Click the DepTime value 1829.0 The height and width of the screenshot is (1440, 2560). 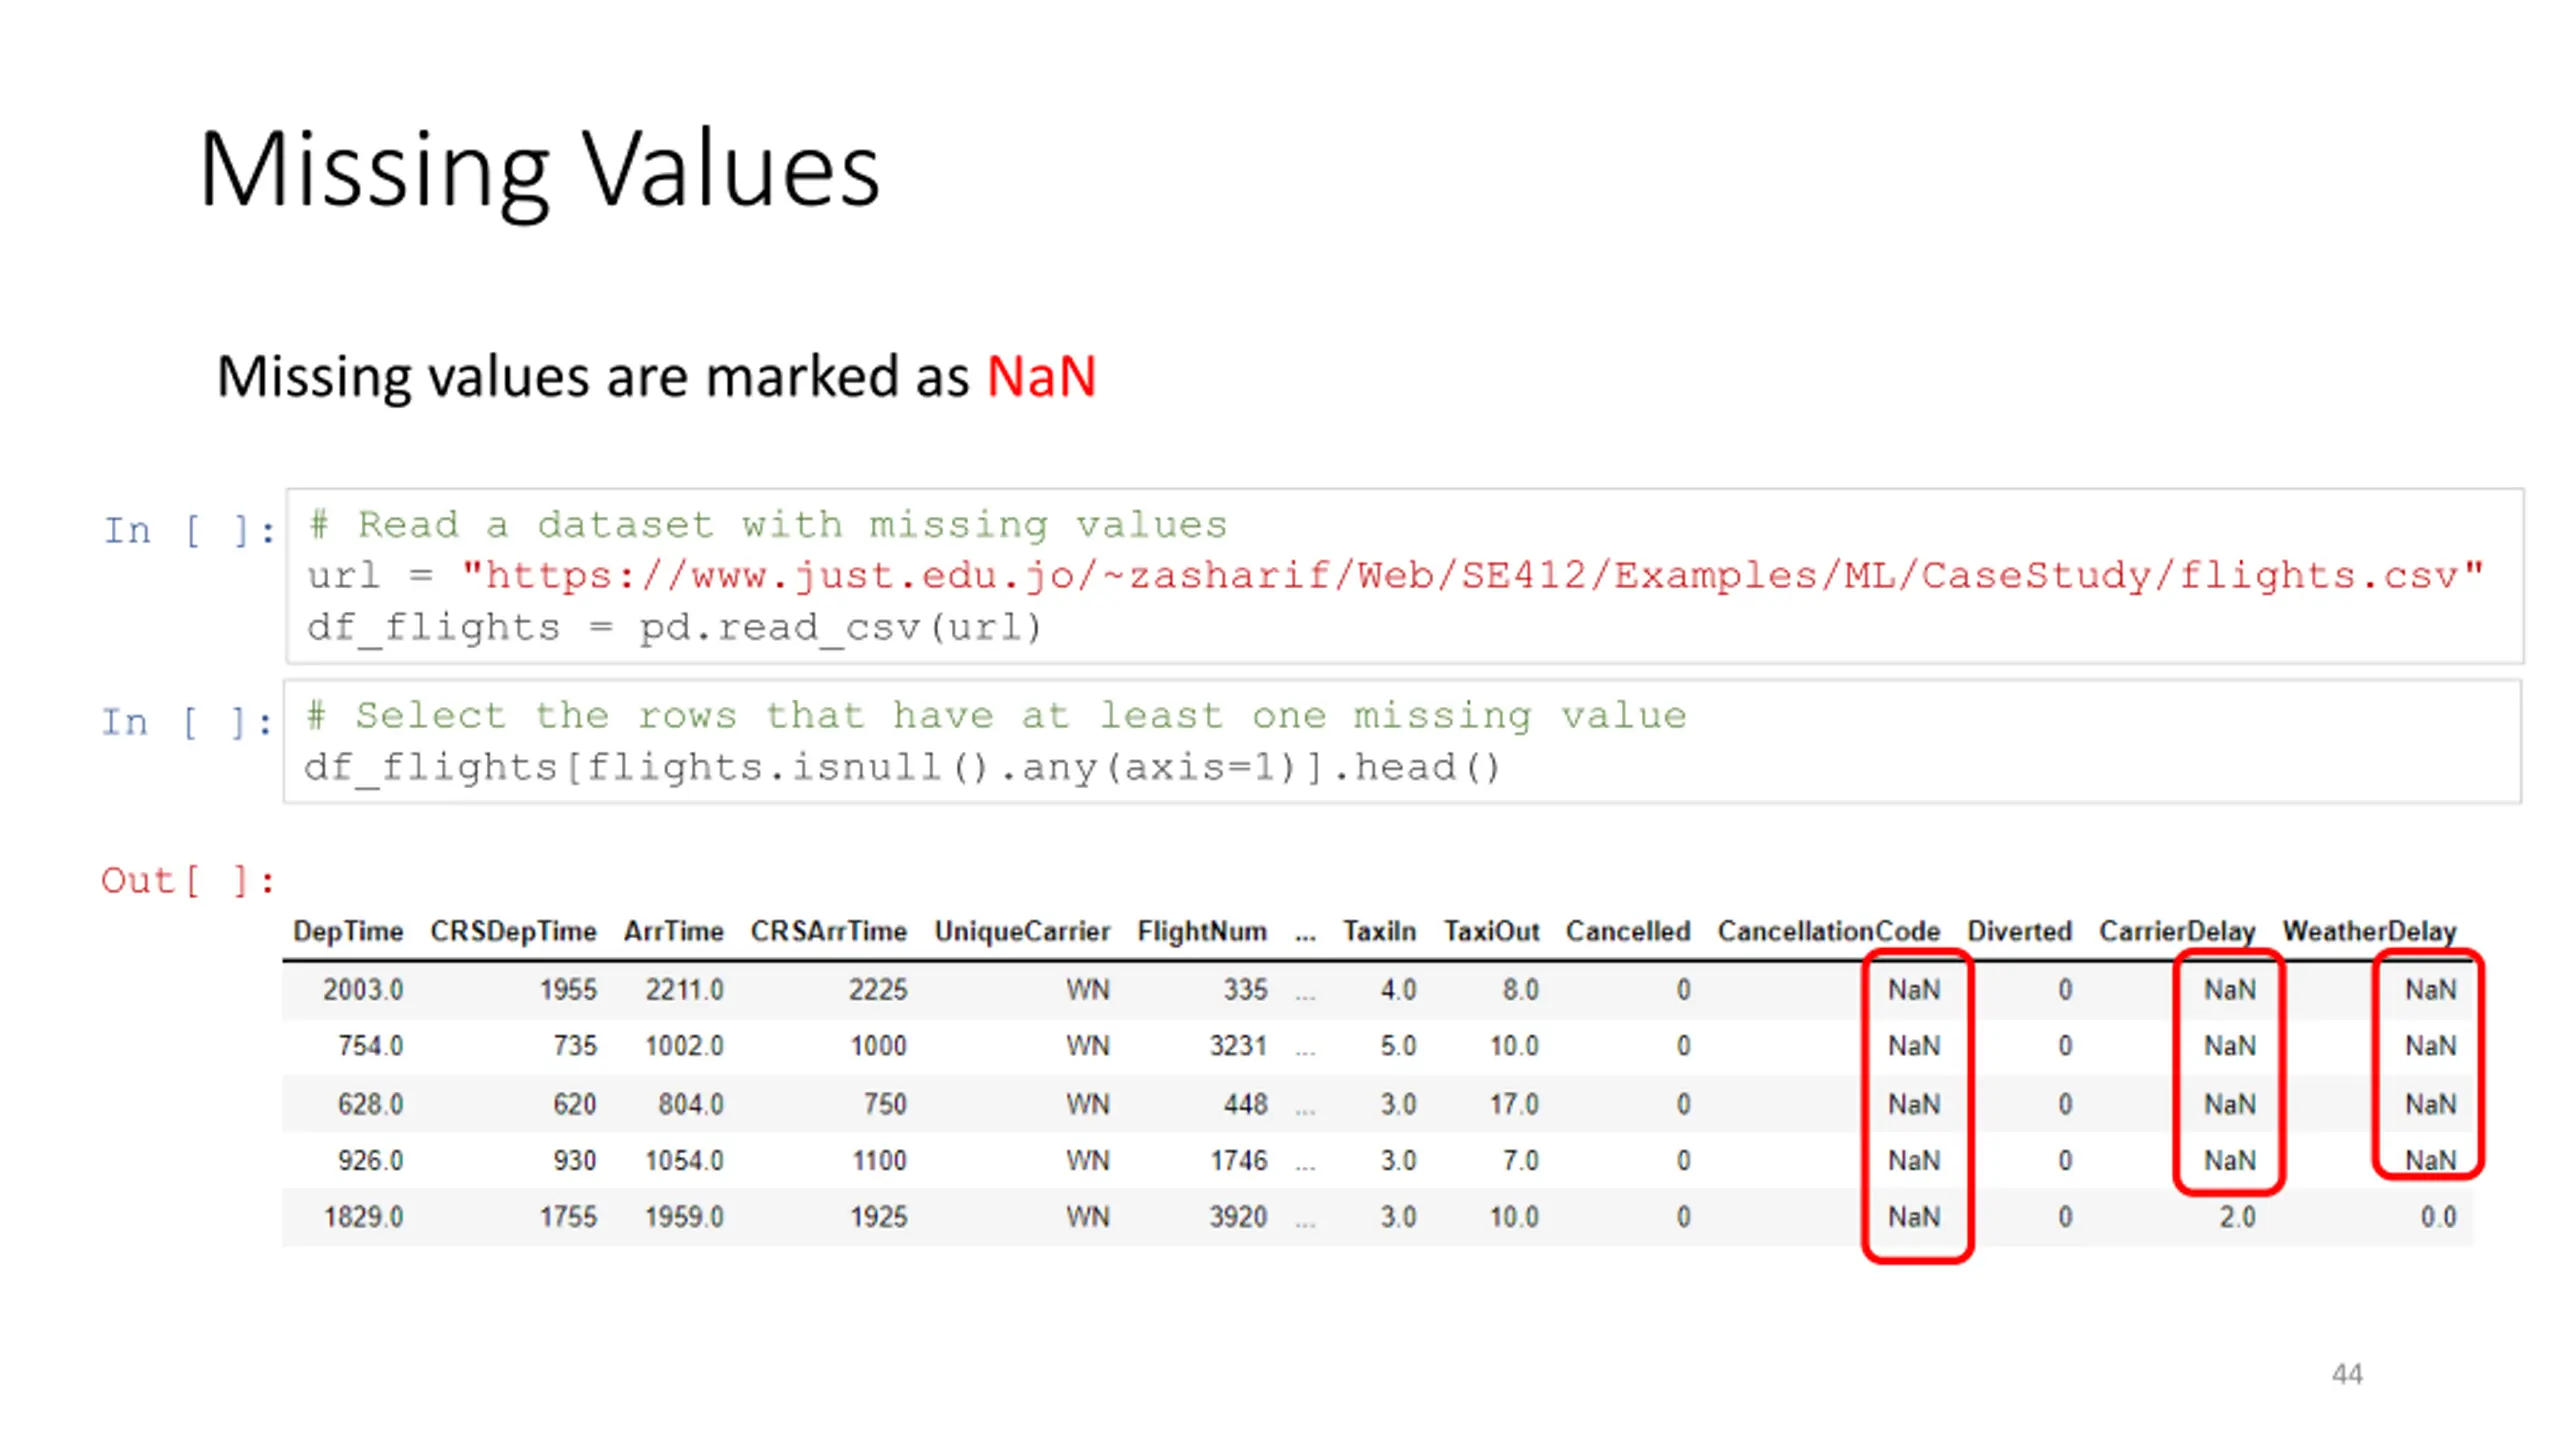pyautogui.click(x=363, y=1217)
